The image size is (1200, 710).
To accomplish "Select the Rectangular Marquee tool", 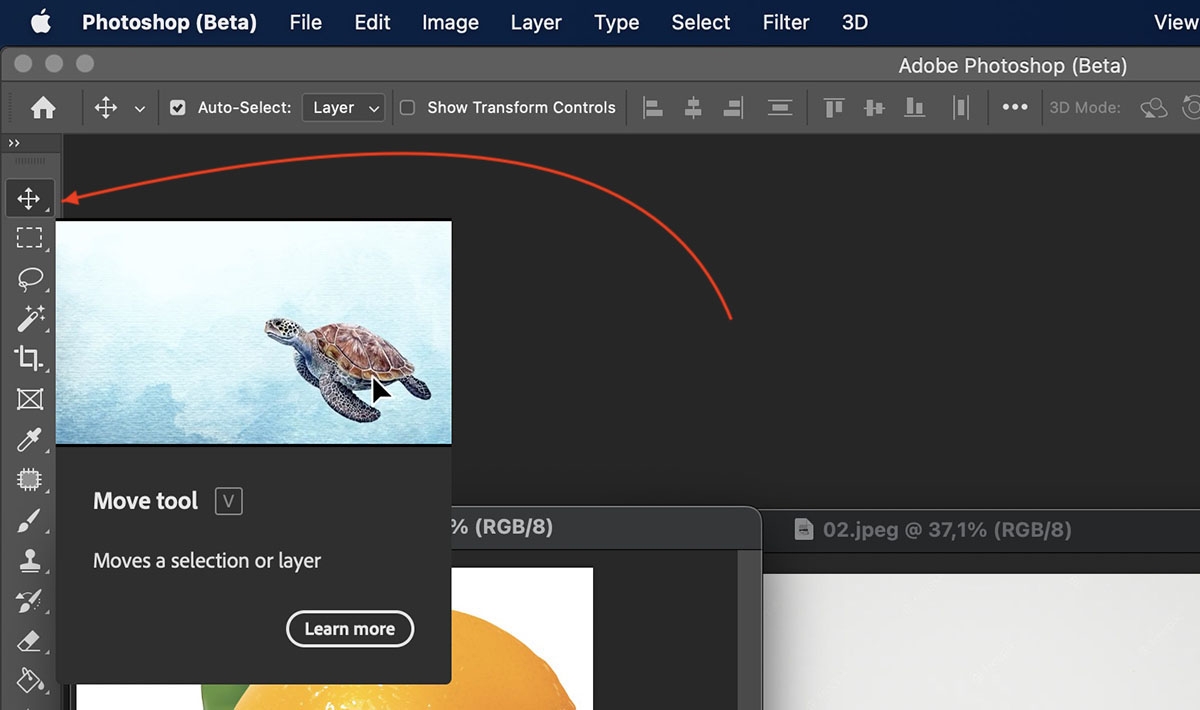I will click(29, 237).
